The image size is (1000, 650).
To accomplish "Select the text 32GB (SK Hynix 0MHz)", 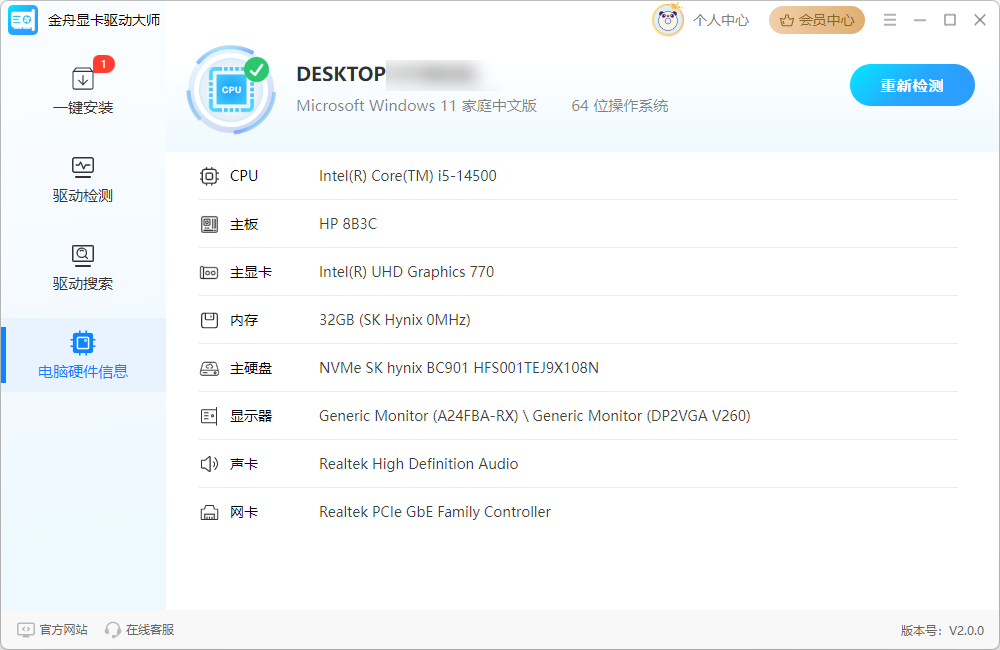I will point(395,320).
